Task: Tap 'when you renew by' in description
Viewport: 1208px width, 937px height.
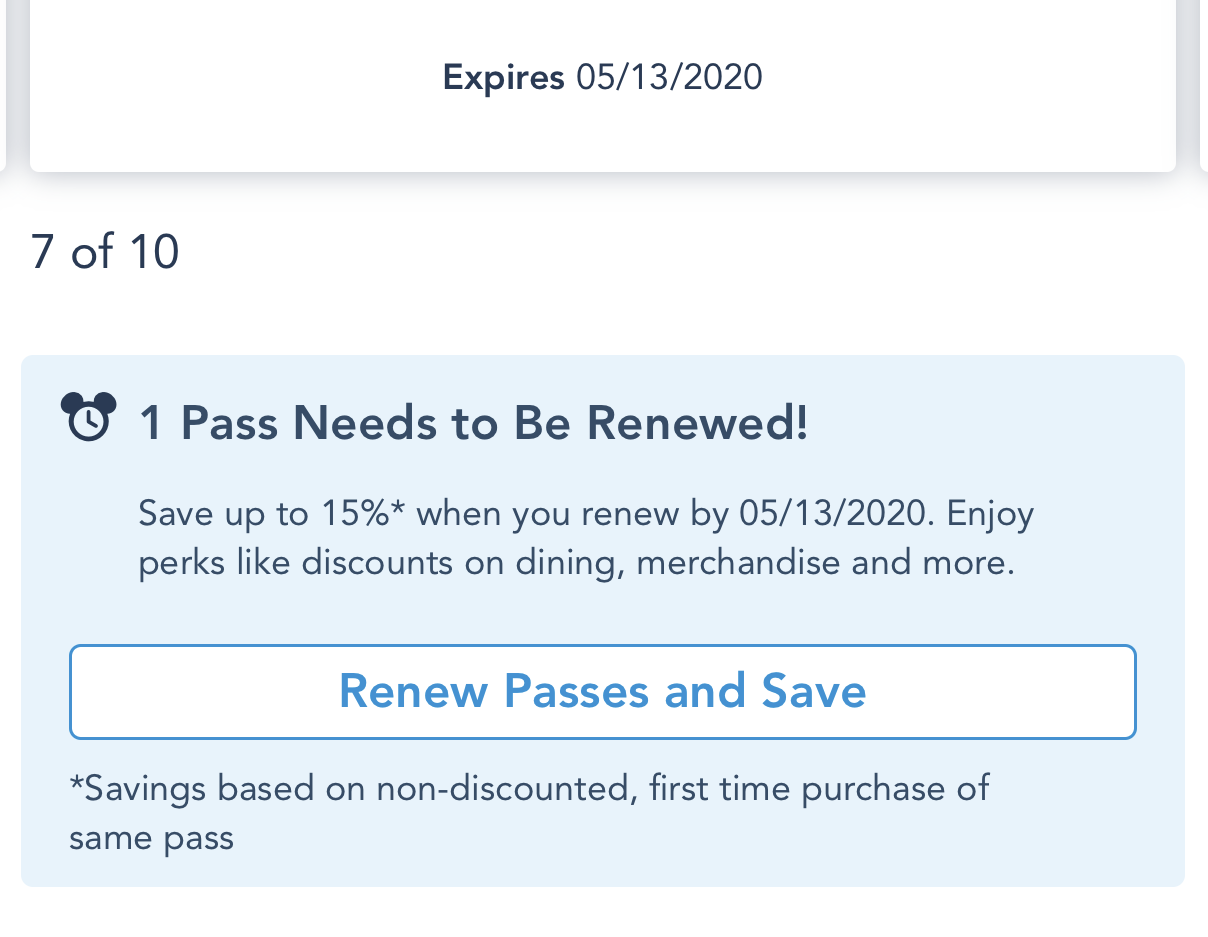Action: pyautogui.click(x=572, y=513)
